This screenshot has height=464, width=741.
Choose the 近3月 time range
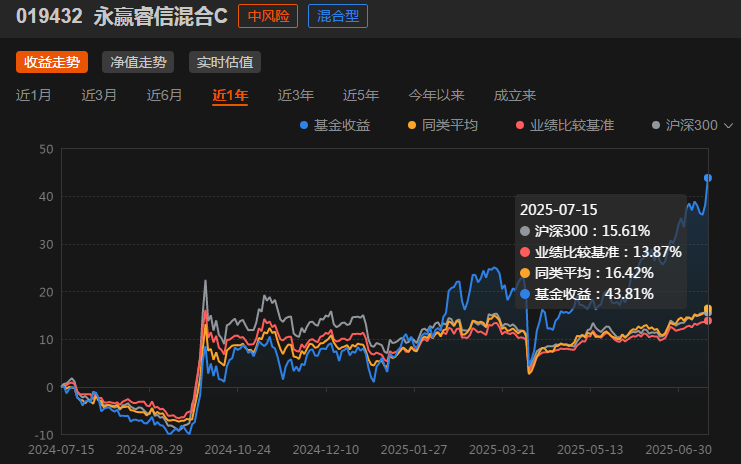coord(99,95)
